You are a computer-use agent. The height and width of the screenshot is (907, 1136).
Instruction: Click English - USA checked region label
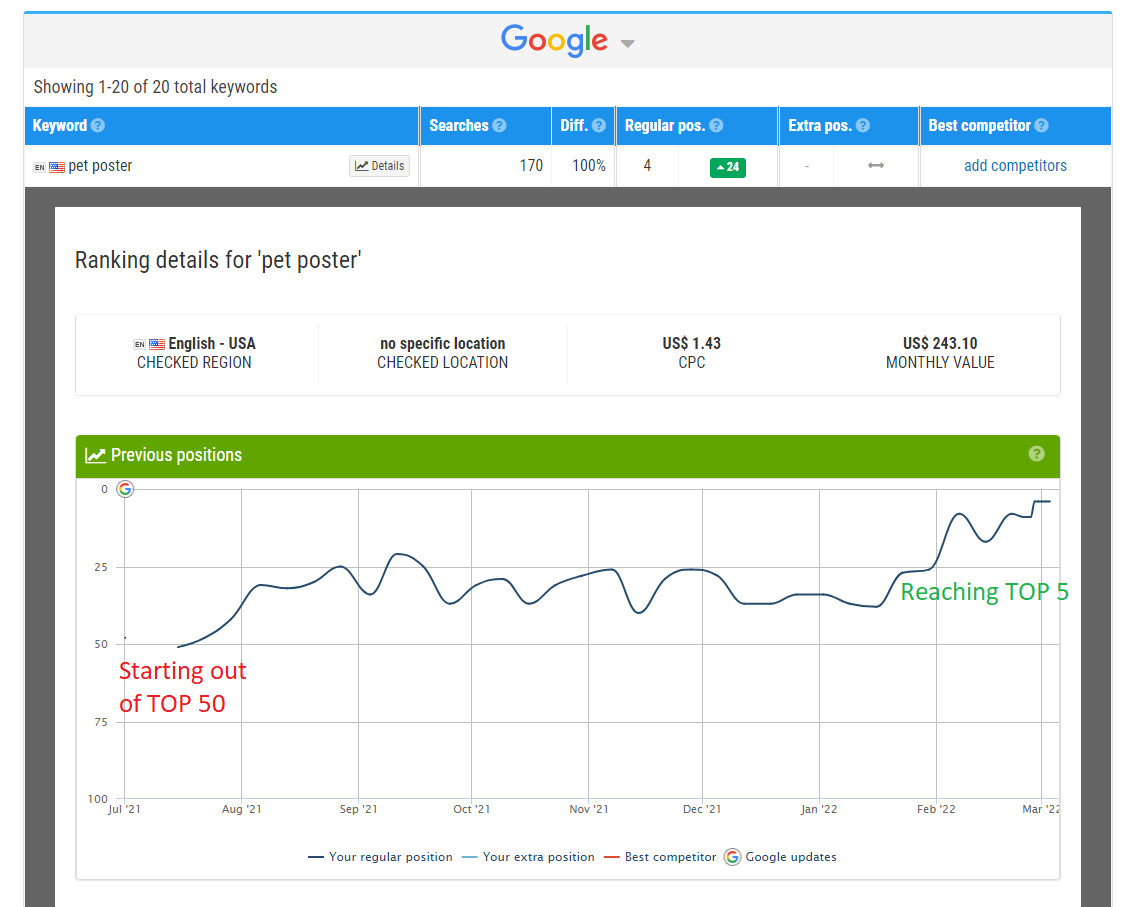point(212,343)
